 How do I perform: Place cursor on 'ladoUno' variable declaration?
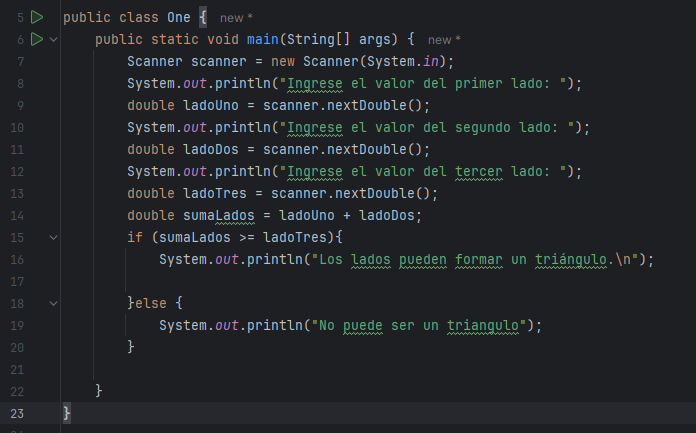211,105
